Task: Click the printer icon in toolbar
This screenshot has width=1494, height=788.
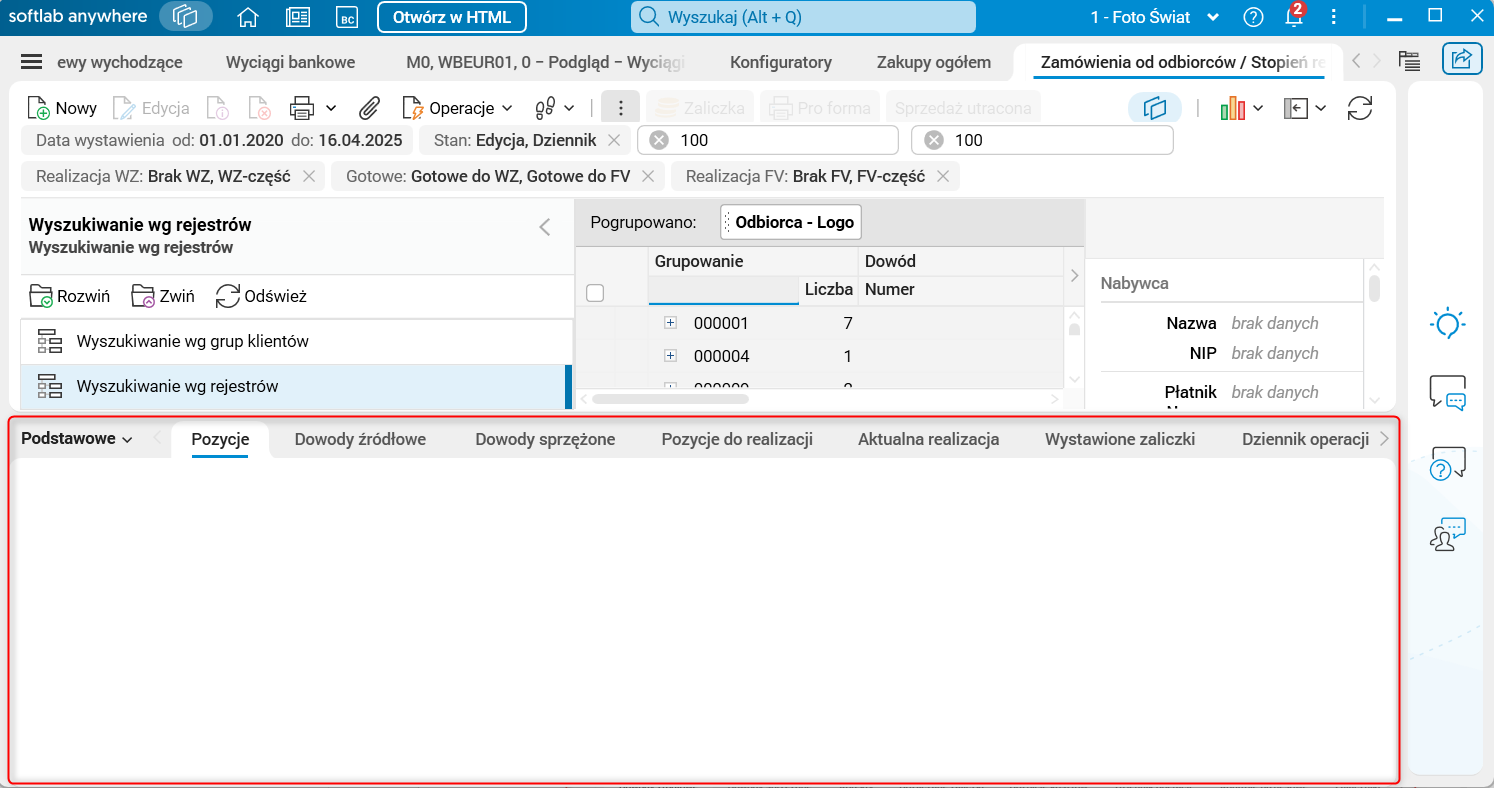Action: click(x=302, y=108)
